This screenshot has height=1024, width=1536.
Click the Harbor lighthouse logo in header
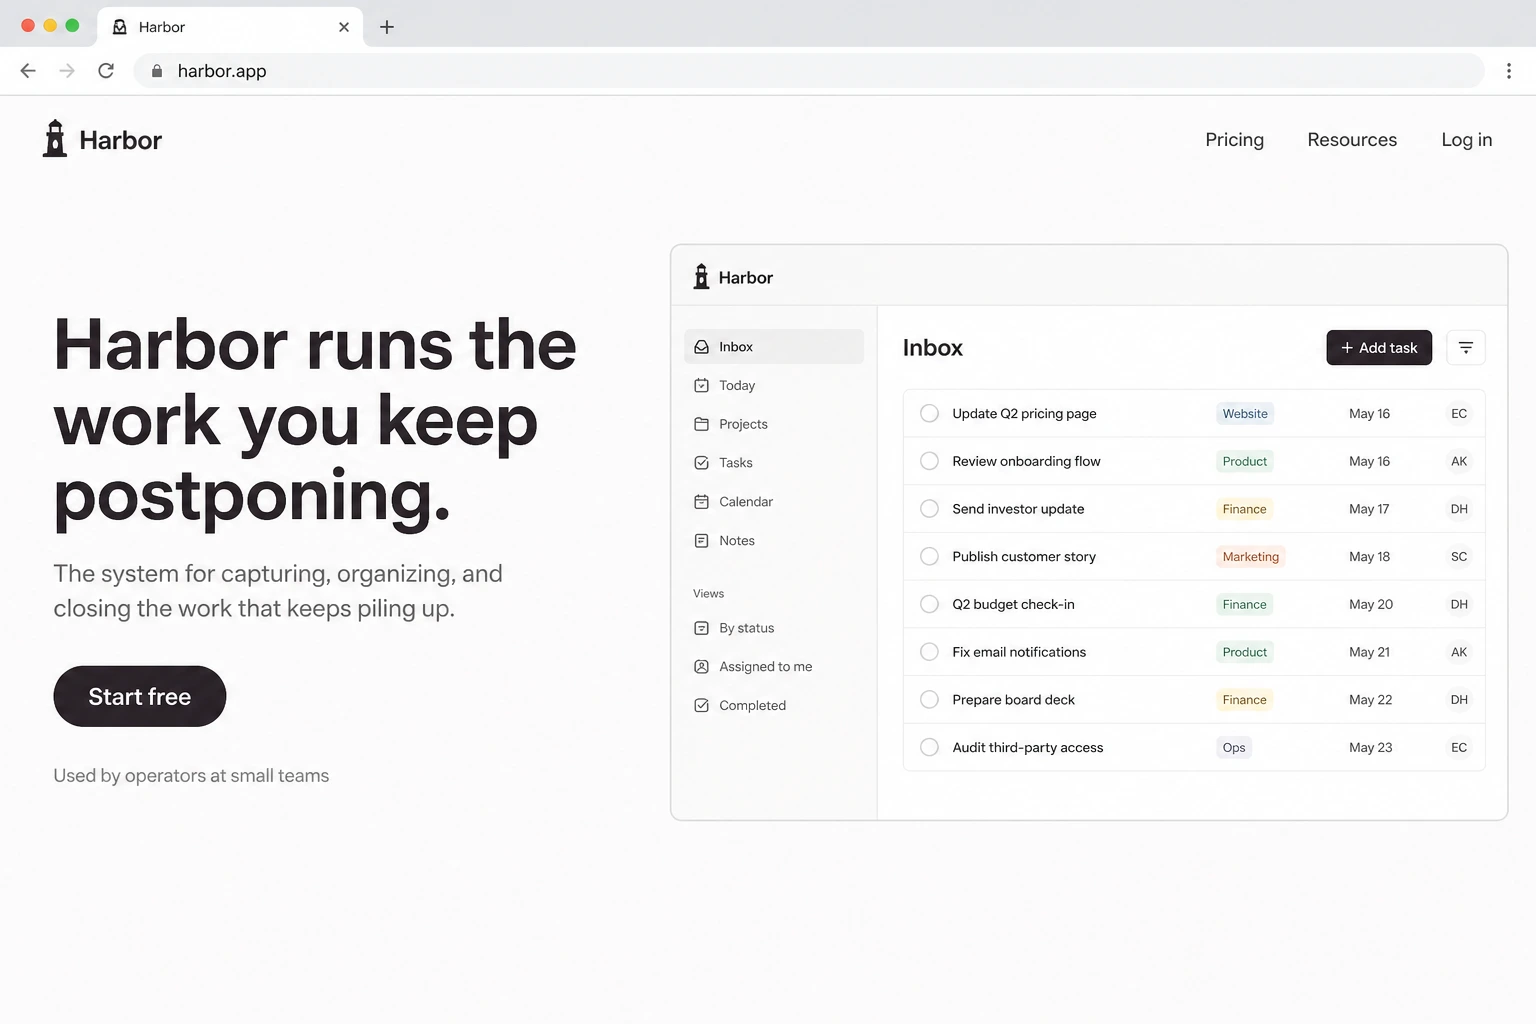coord(55,139)
